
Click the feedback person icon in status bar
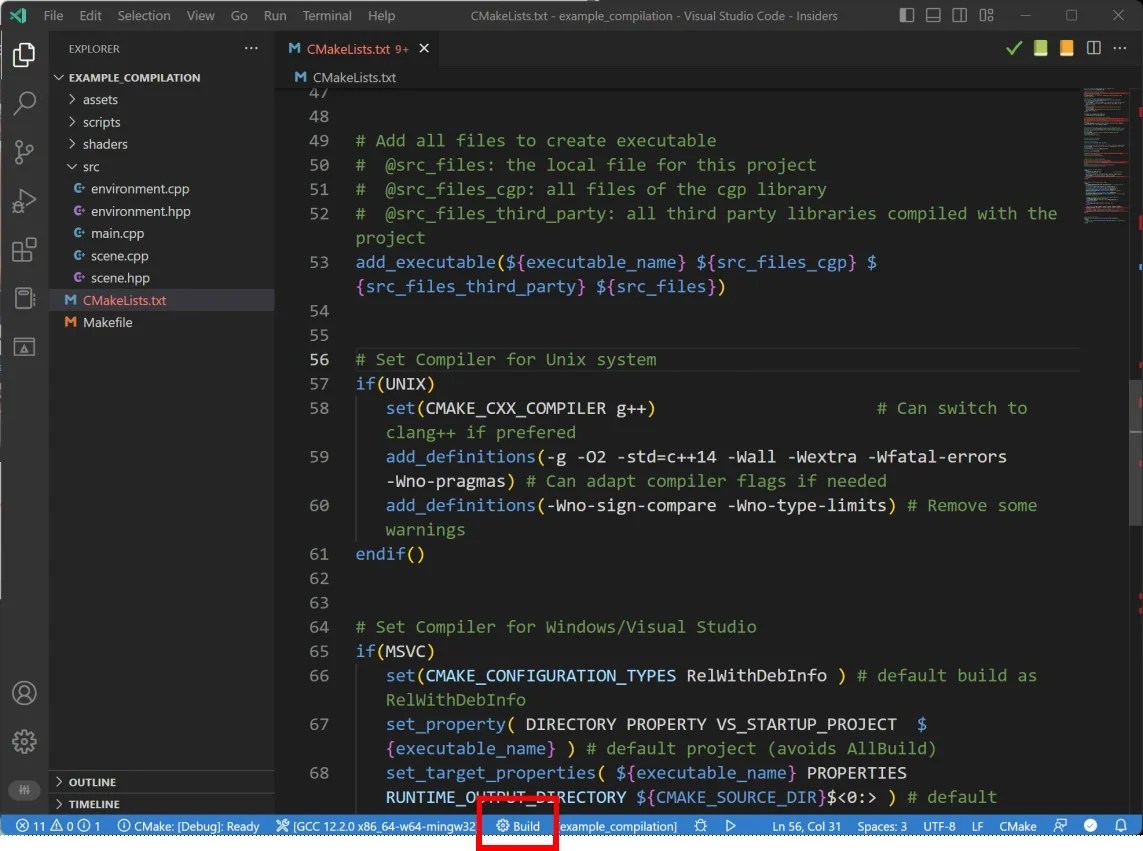[1061, 825]
